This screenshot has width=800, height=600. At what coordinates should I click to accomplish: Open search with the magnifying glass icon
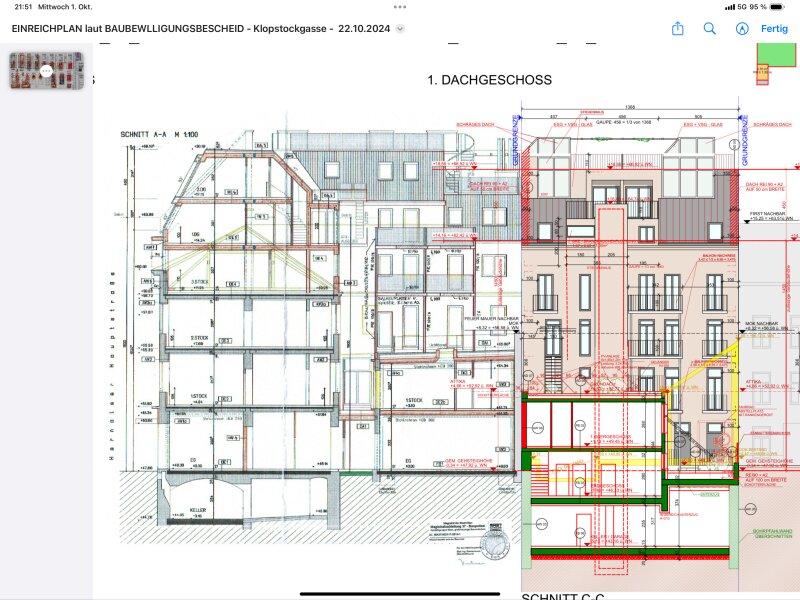coord(710,29)
